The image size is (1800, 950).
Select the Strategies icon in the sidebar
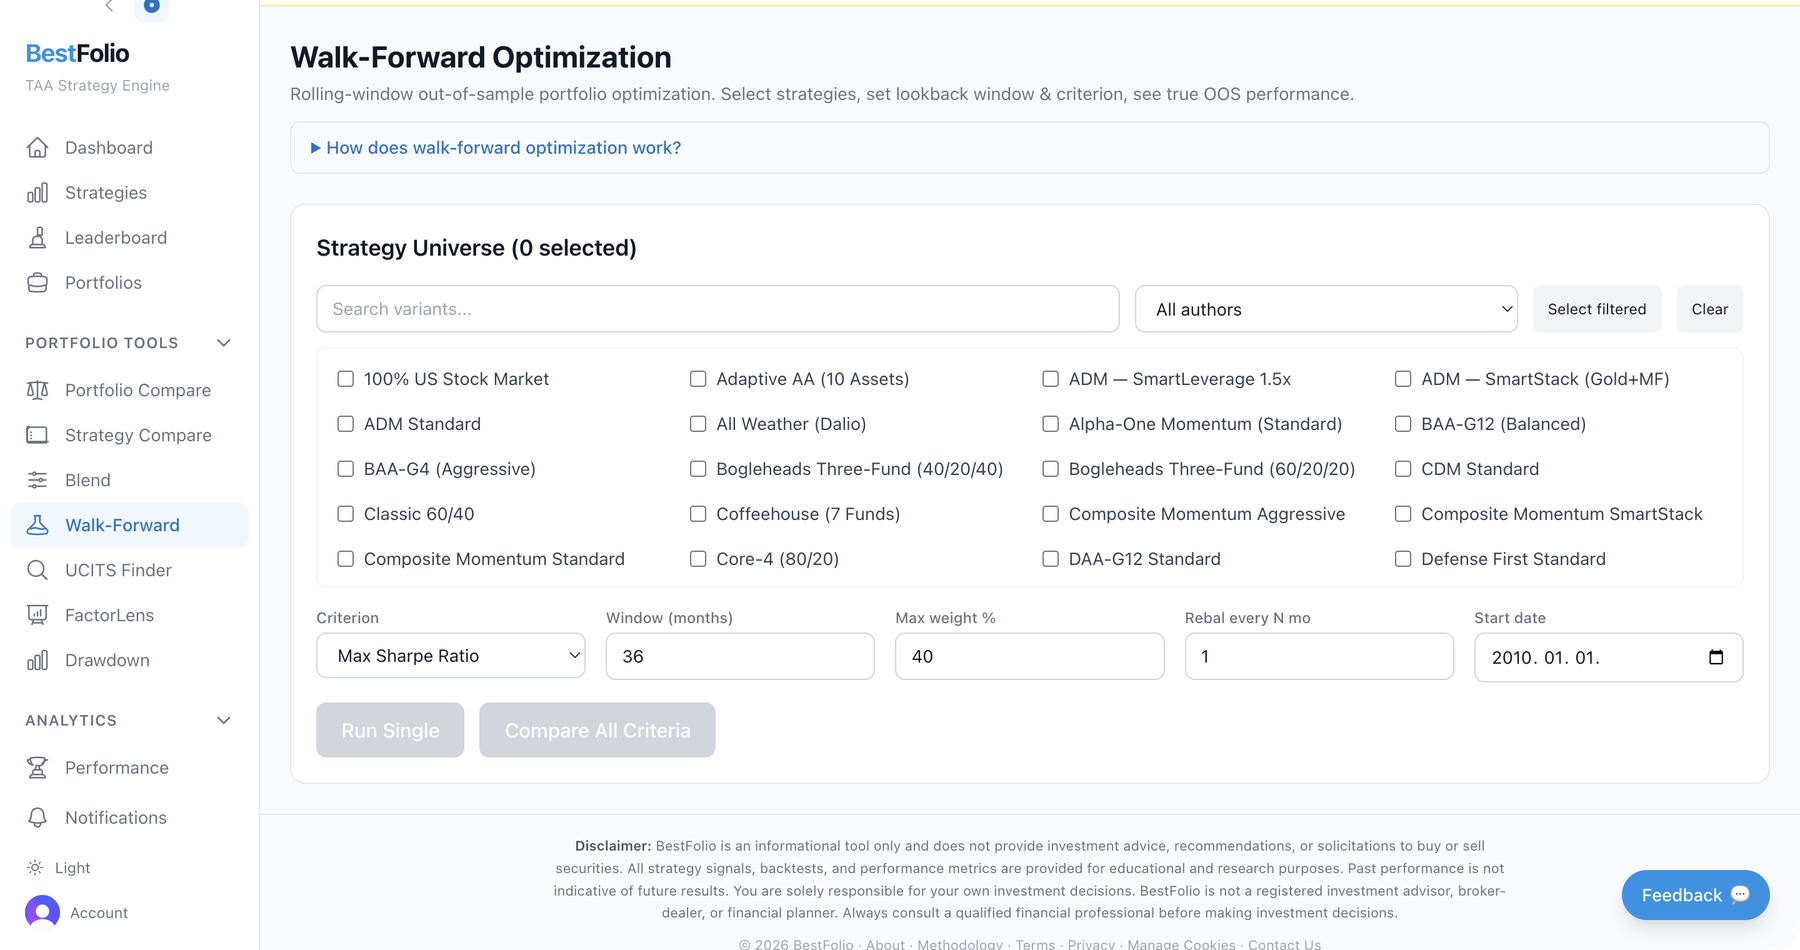[105, 192]
